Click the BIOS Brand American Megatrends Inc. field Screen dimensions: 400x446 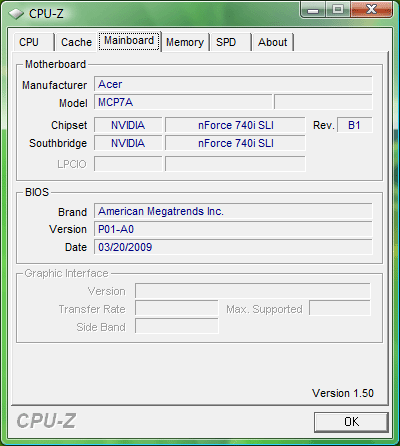click(233, 211)
